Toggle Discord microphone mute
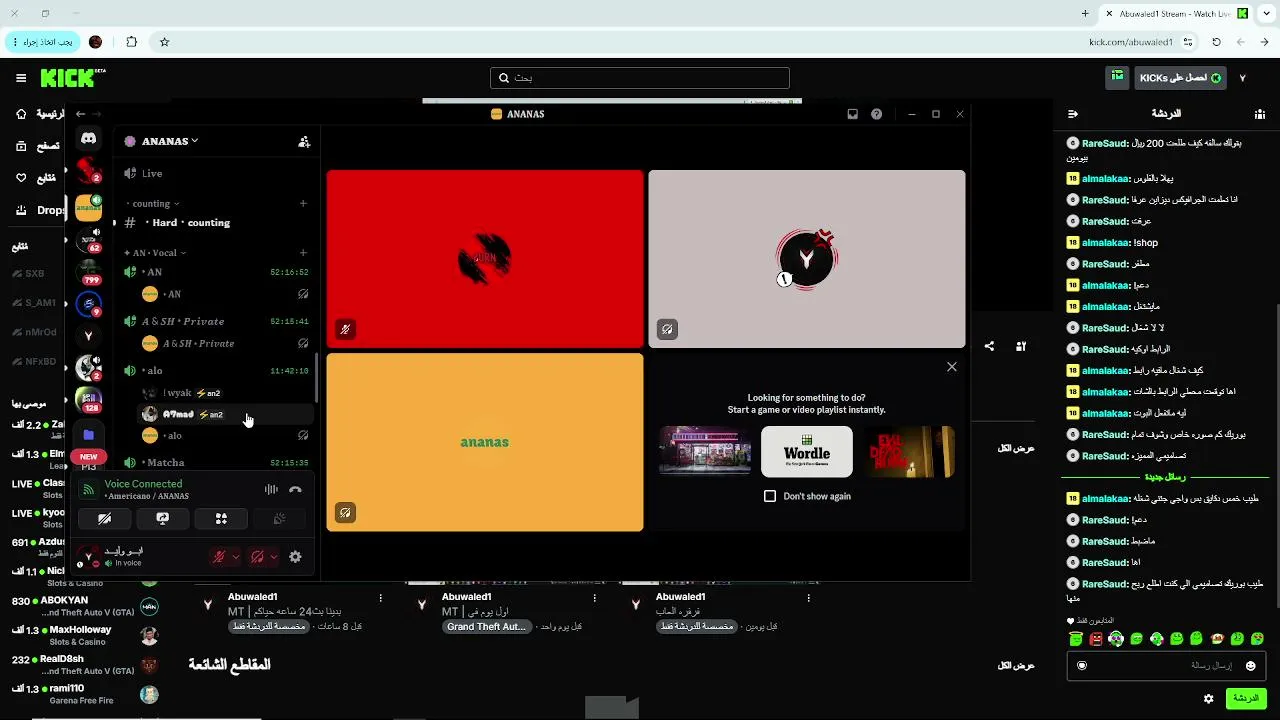Image resolution: width=1280 pixels, height=720 pixels. [218, 557]
